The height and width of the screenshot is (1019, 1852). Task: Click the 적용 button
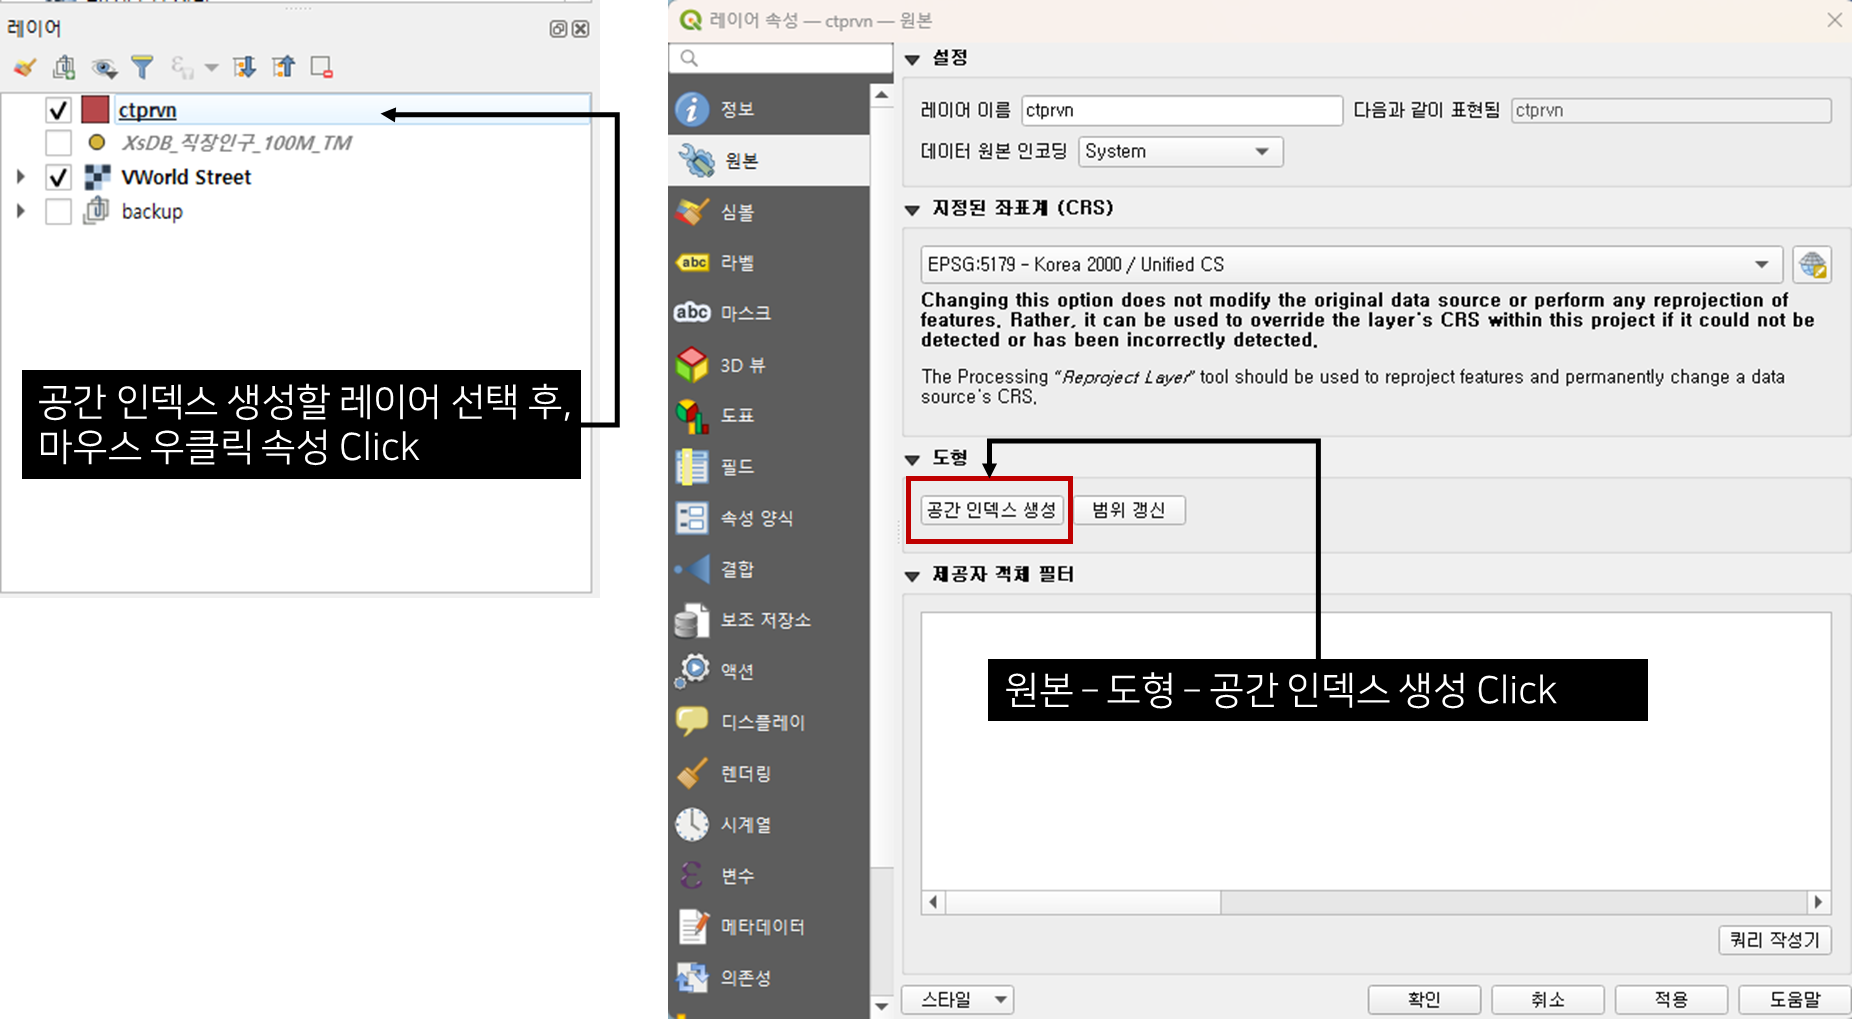click(1671, 999)
